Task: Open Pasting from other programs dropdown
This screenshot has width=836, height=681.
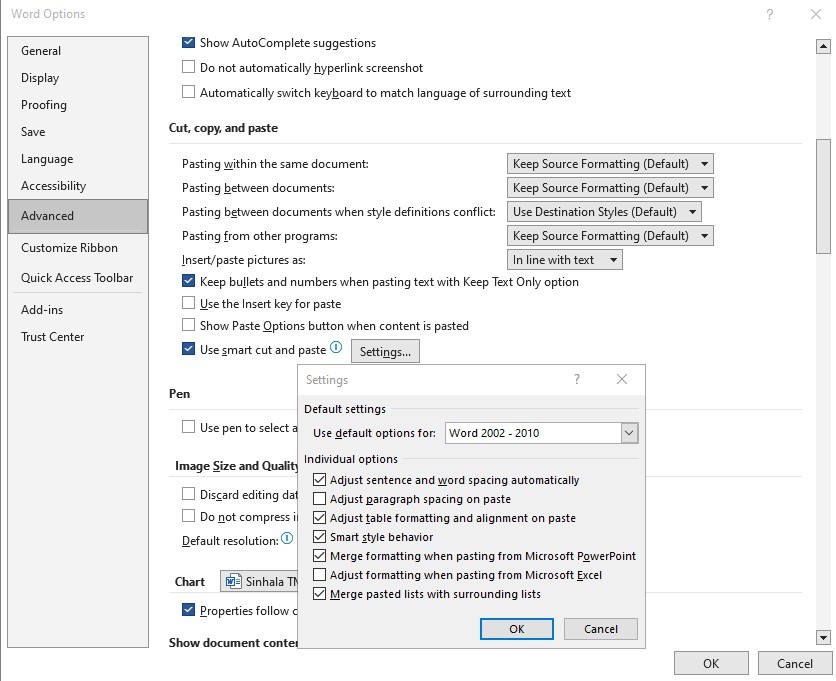Action: pos(610,236)
